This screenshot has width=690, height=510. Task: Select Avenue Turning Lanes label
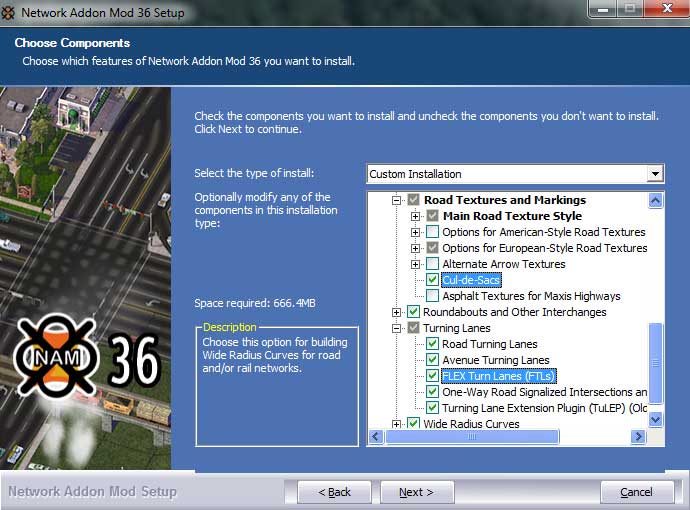pyautogui.click(x=496, y=360)
